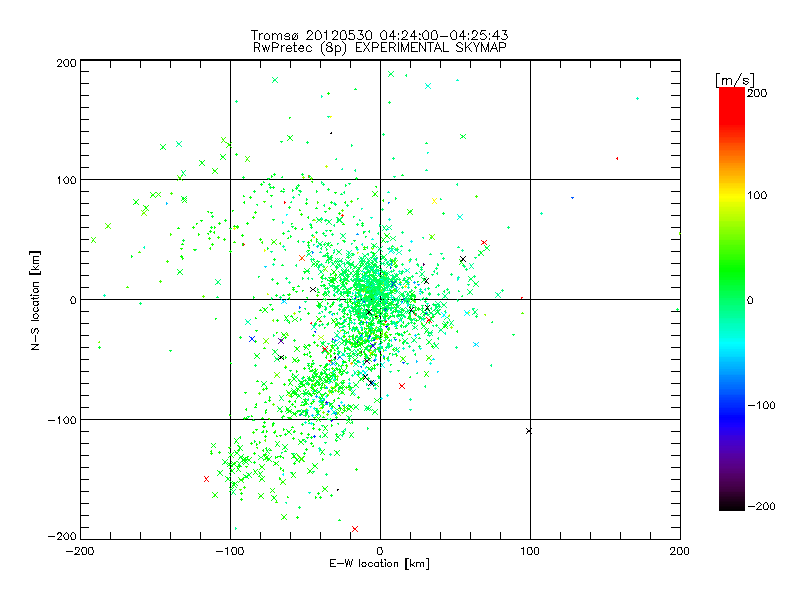Select the isolated black X near E-W 100, N-S -110

click(529, 431)
